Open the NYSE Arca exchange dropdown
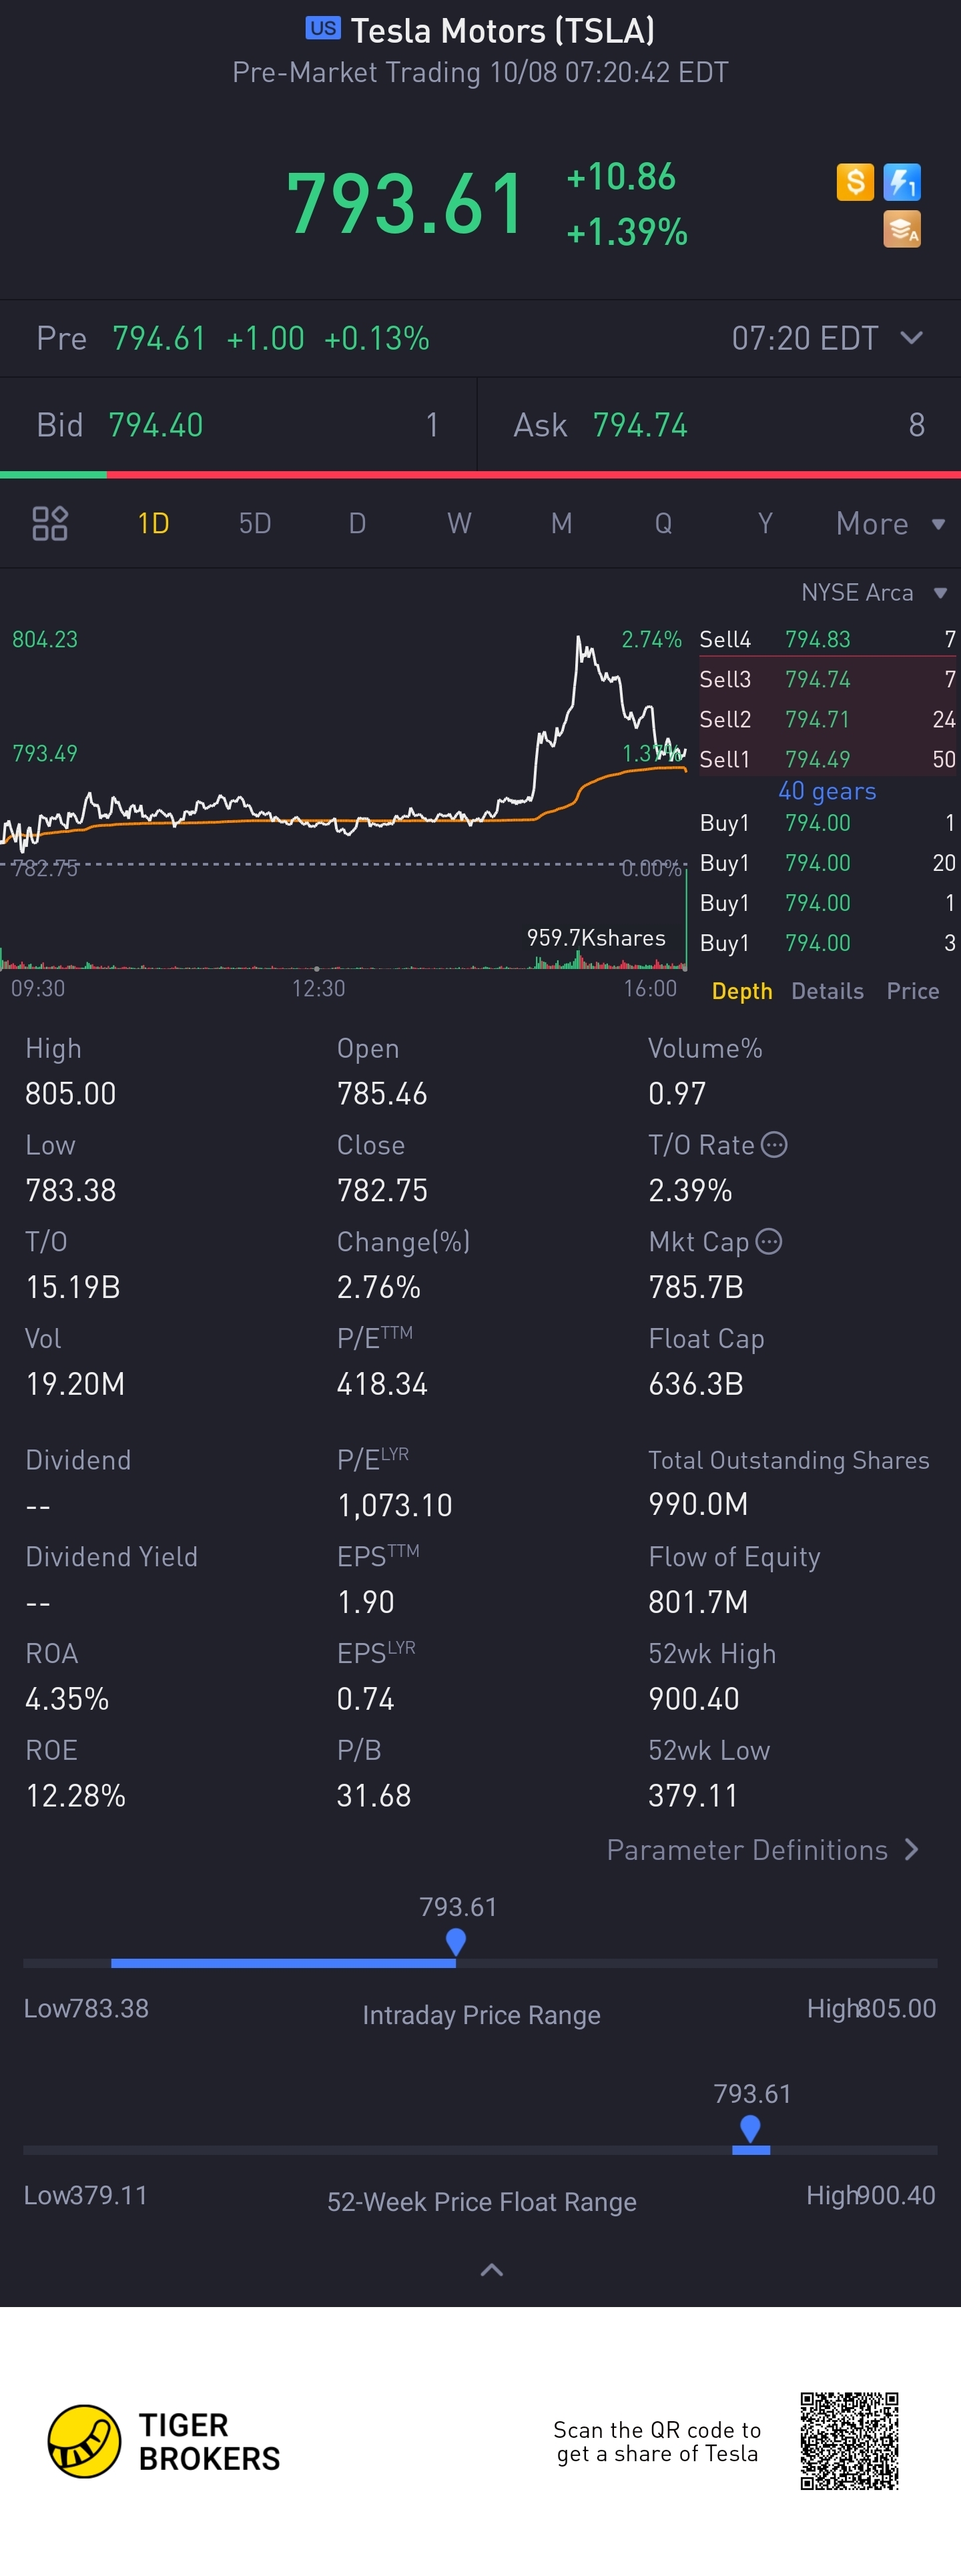The height and width of the screenshot is (2576, 961). click(874, 592)
